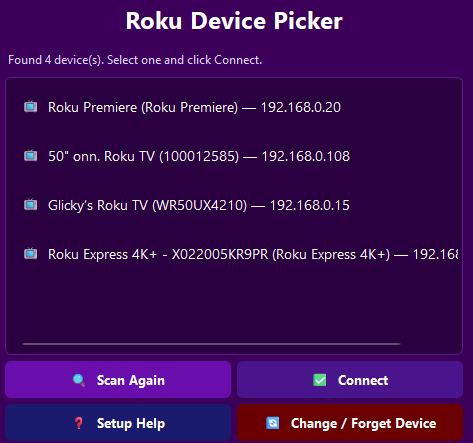Click the green checkmark icon on Connect
This screenshot has width=473, height=443.
320,380
